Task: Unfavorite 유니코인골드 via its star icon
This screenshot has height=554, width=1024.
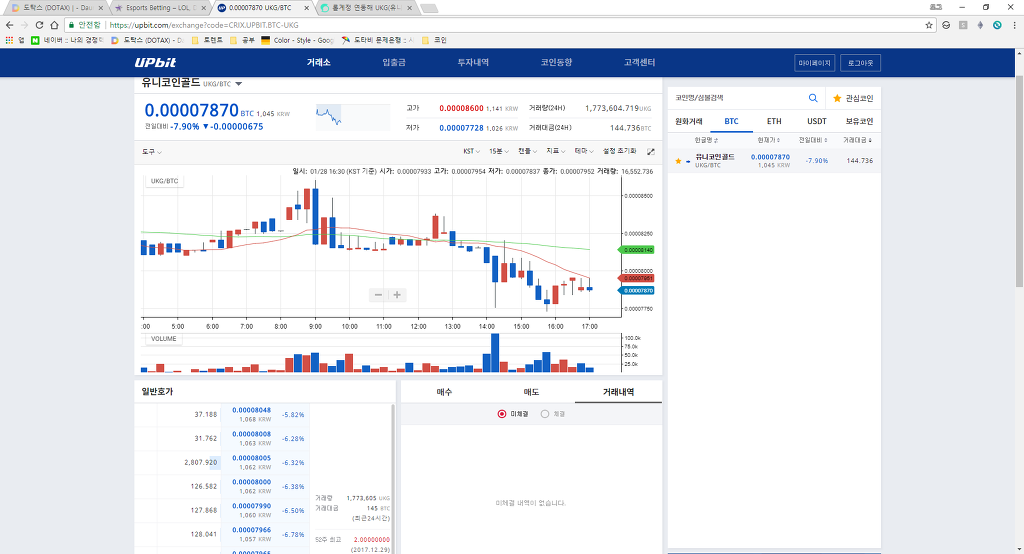Action: (678, 161)
